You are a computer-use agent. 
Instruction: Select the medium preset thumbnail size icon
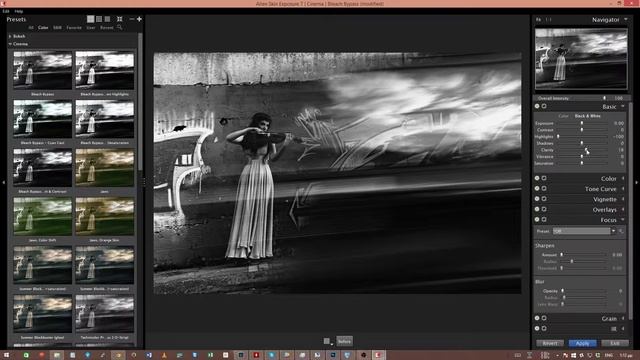99,19
